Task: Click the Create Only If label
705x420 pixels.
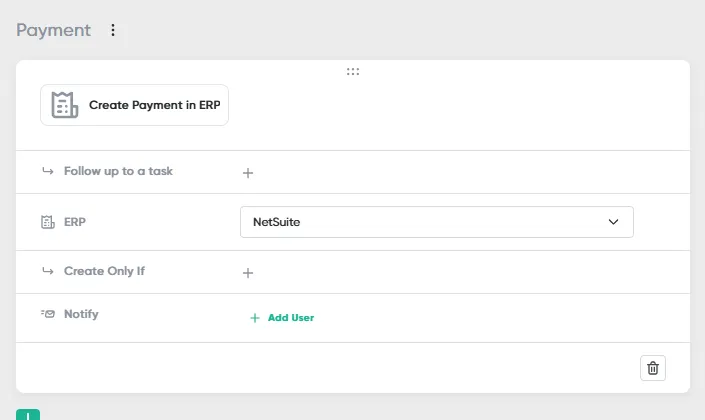Action: 104,271
